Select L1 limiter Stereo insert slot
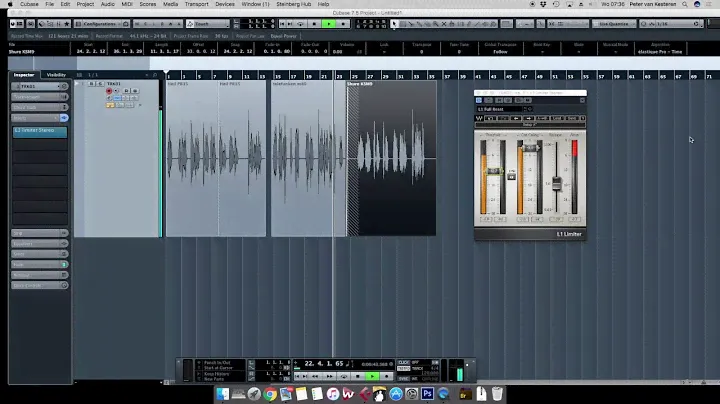The height and width of the screenshot is (404, 720). coord(39,131)
